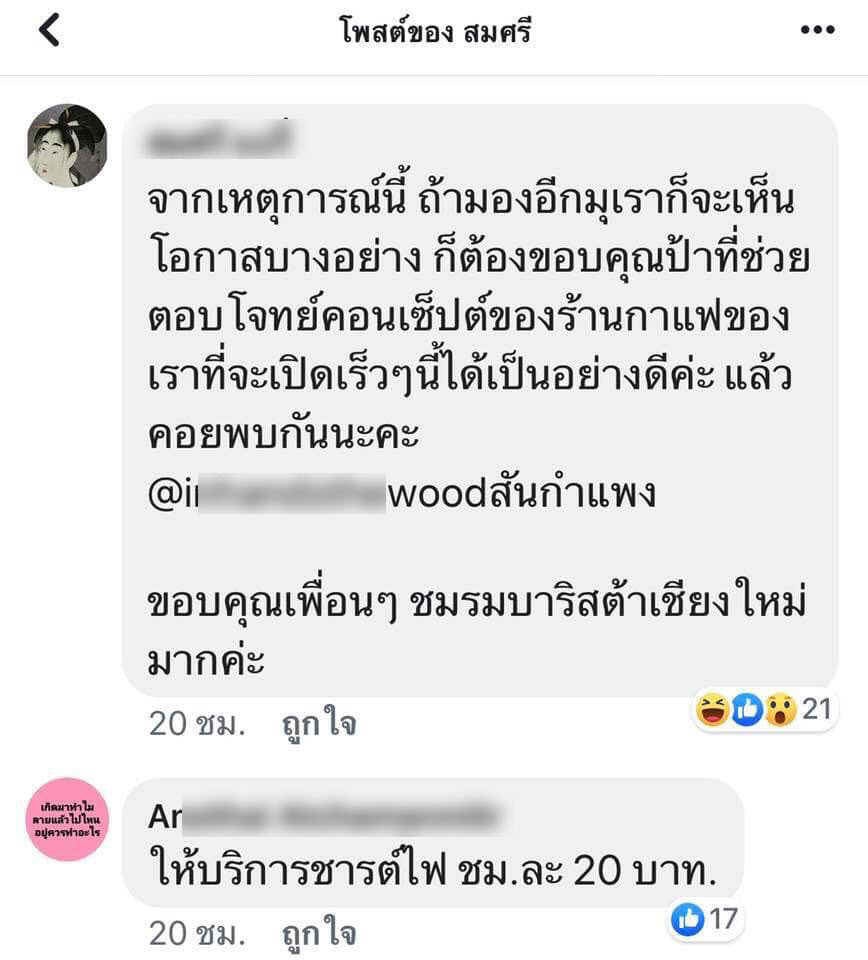Viewport: 868px width, 960px height.
Task: Tap the Wow surprised reaction emoji
Action: (780, 710)
